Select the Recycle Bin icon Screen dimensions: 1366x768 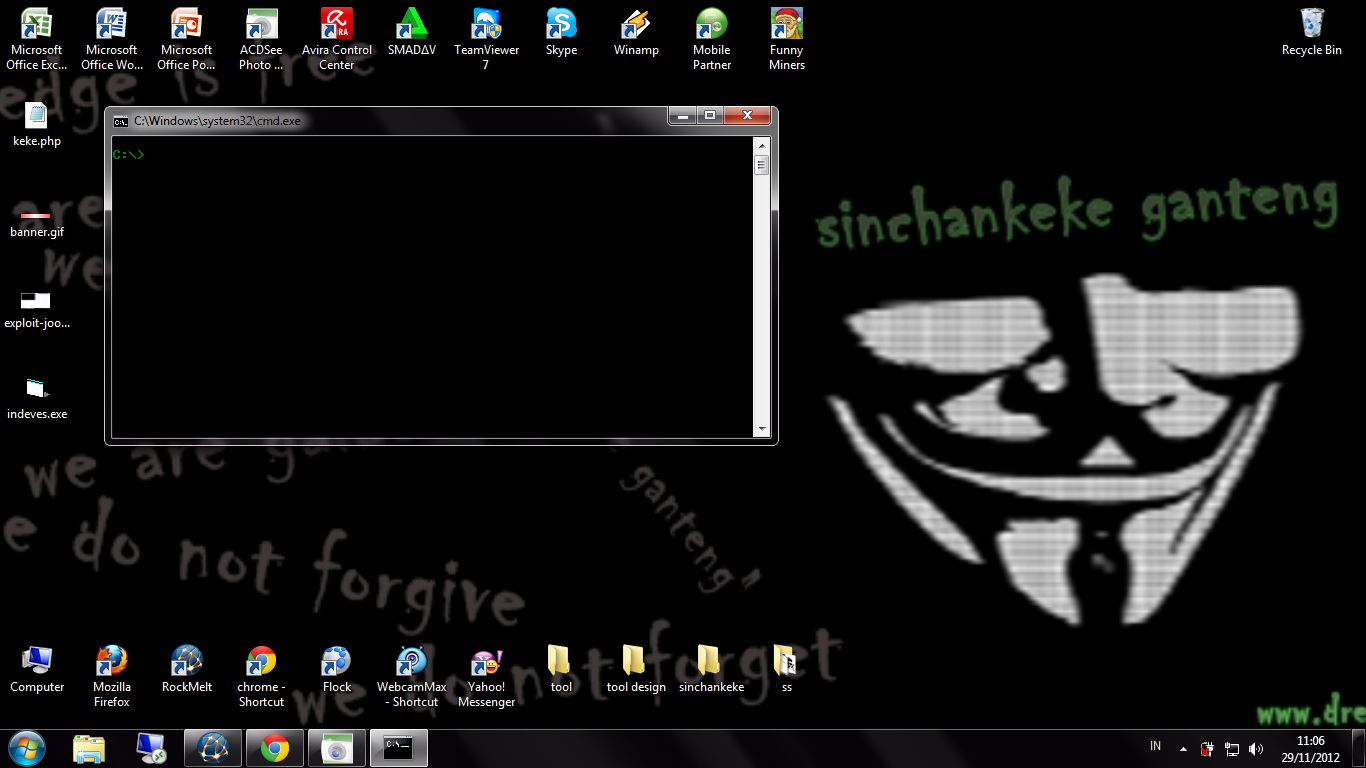[1312, 31]
